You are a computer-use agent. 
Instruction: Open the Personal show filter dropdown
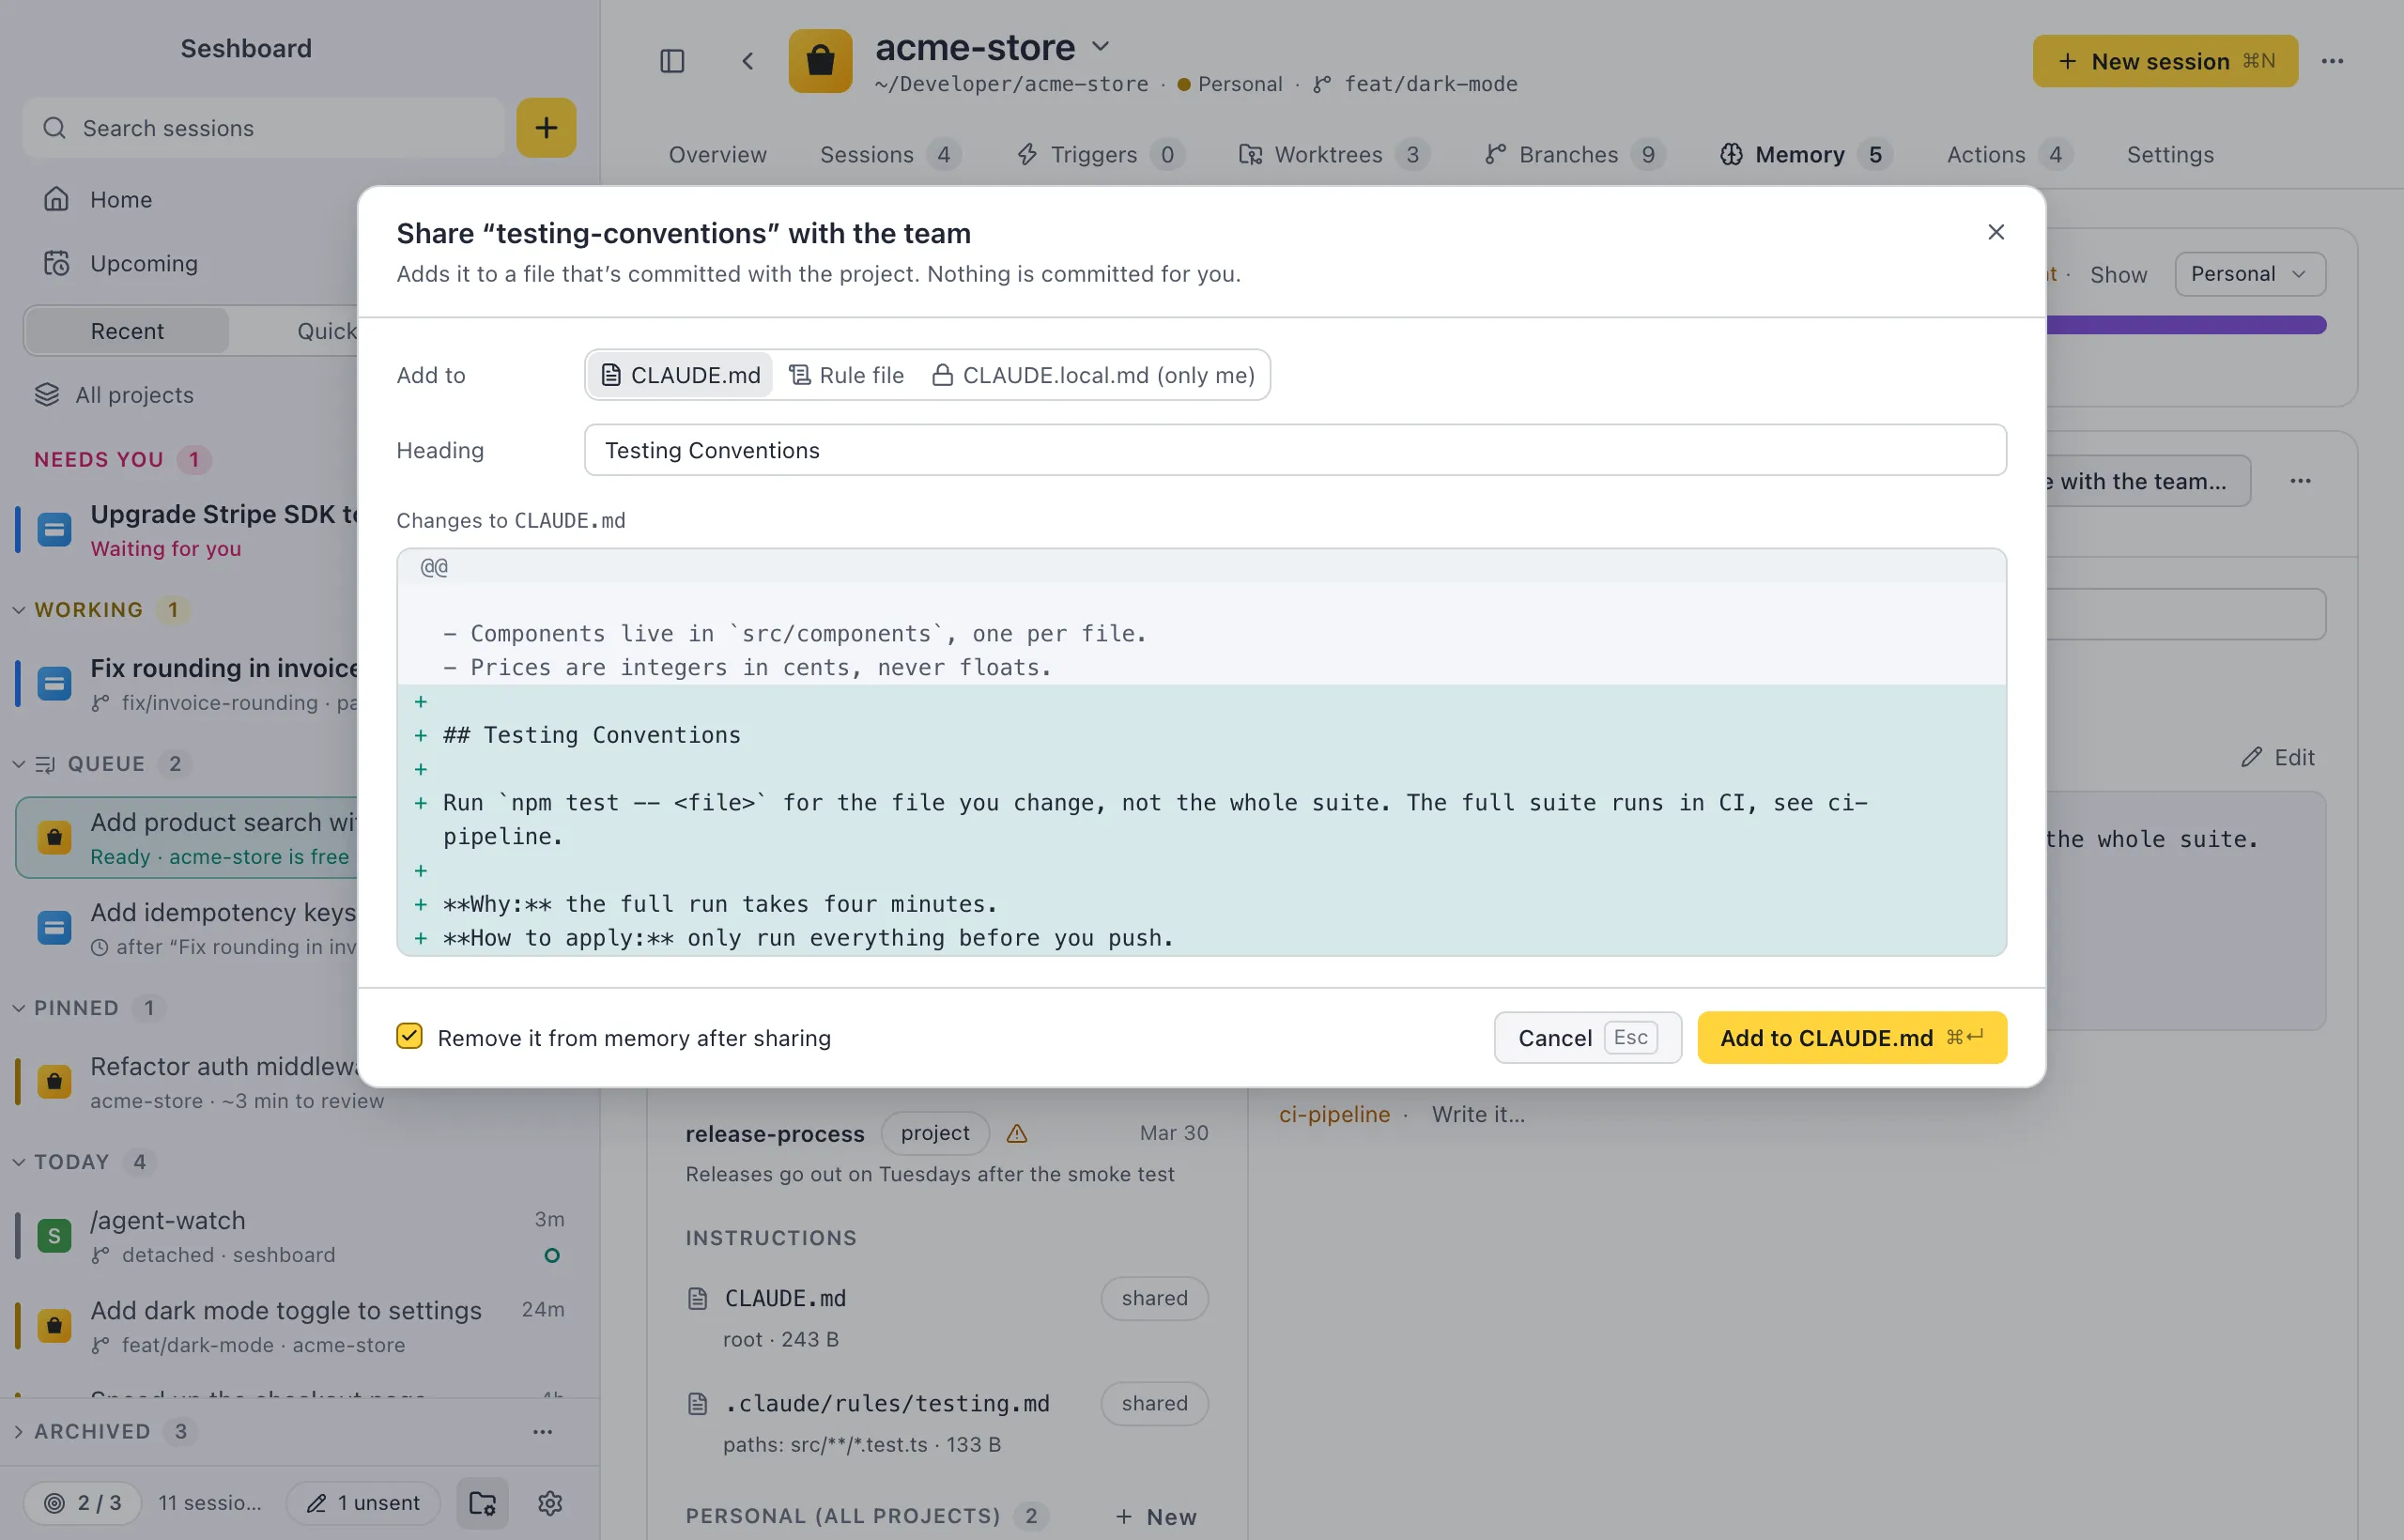[x=2249, y=274]
